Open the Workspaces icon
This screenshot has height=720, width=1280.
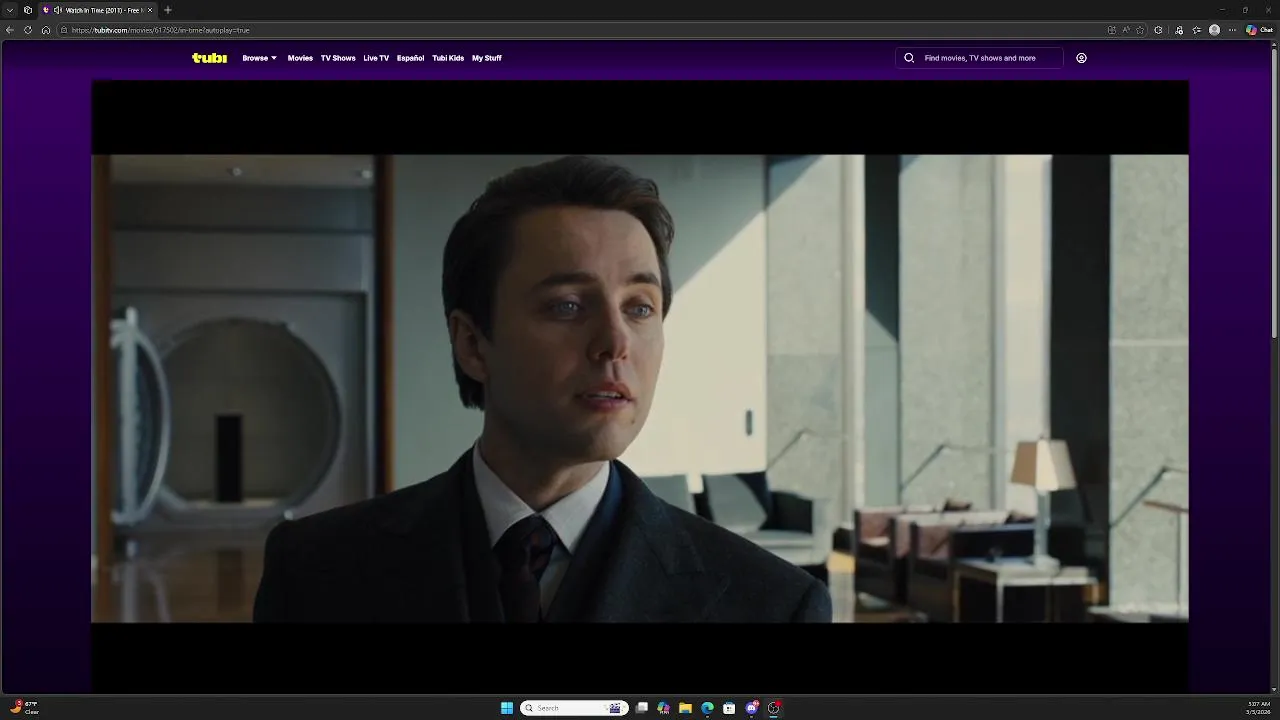click(27, 10)
